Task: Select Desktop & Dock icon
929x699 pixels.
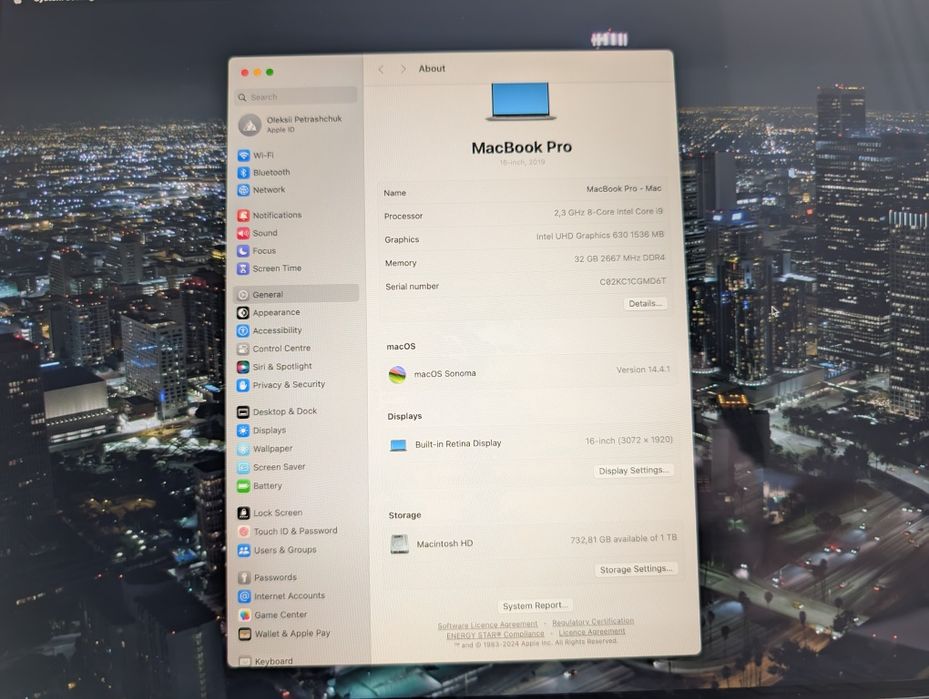Action: (x=243, y=412)
